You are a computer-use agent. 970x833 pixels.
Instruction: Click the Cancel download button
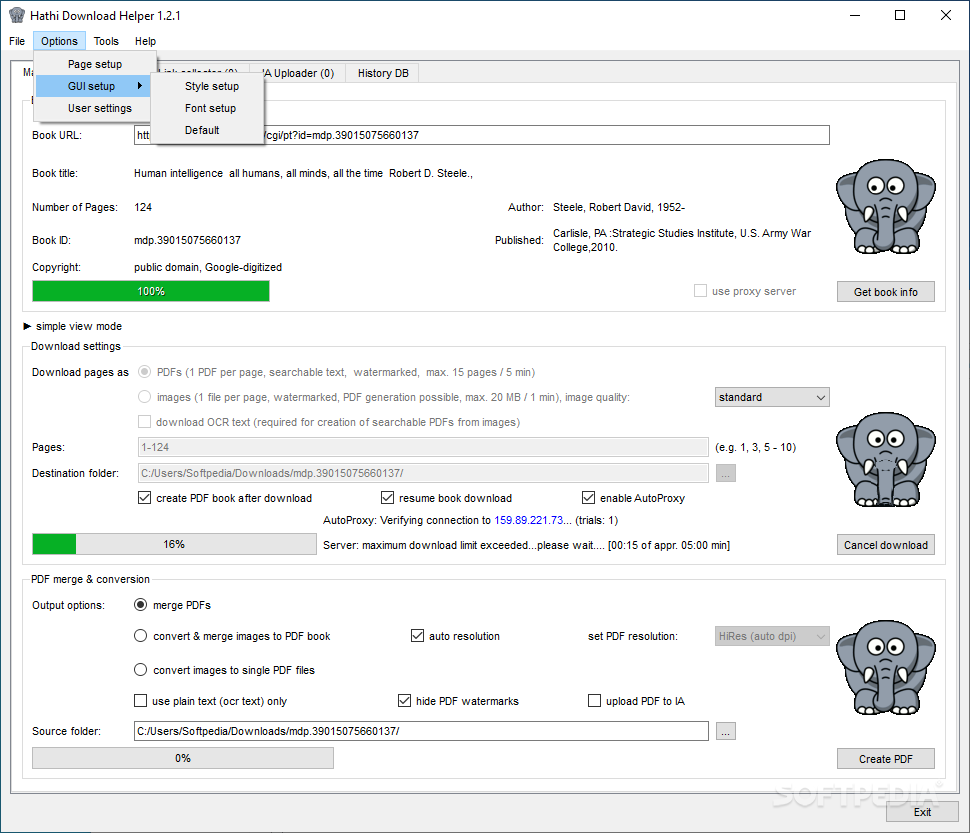tap(885, 545)
